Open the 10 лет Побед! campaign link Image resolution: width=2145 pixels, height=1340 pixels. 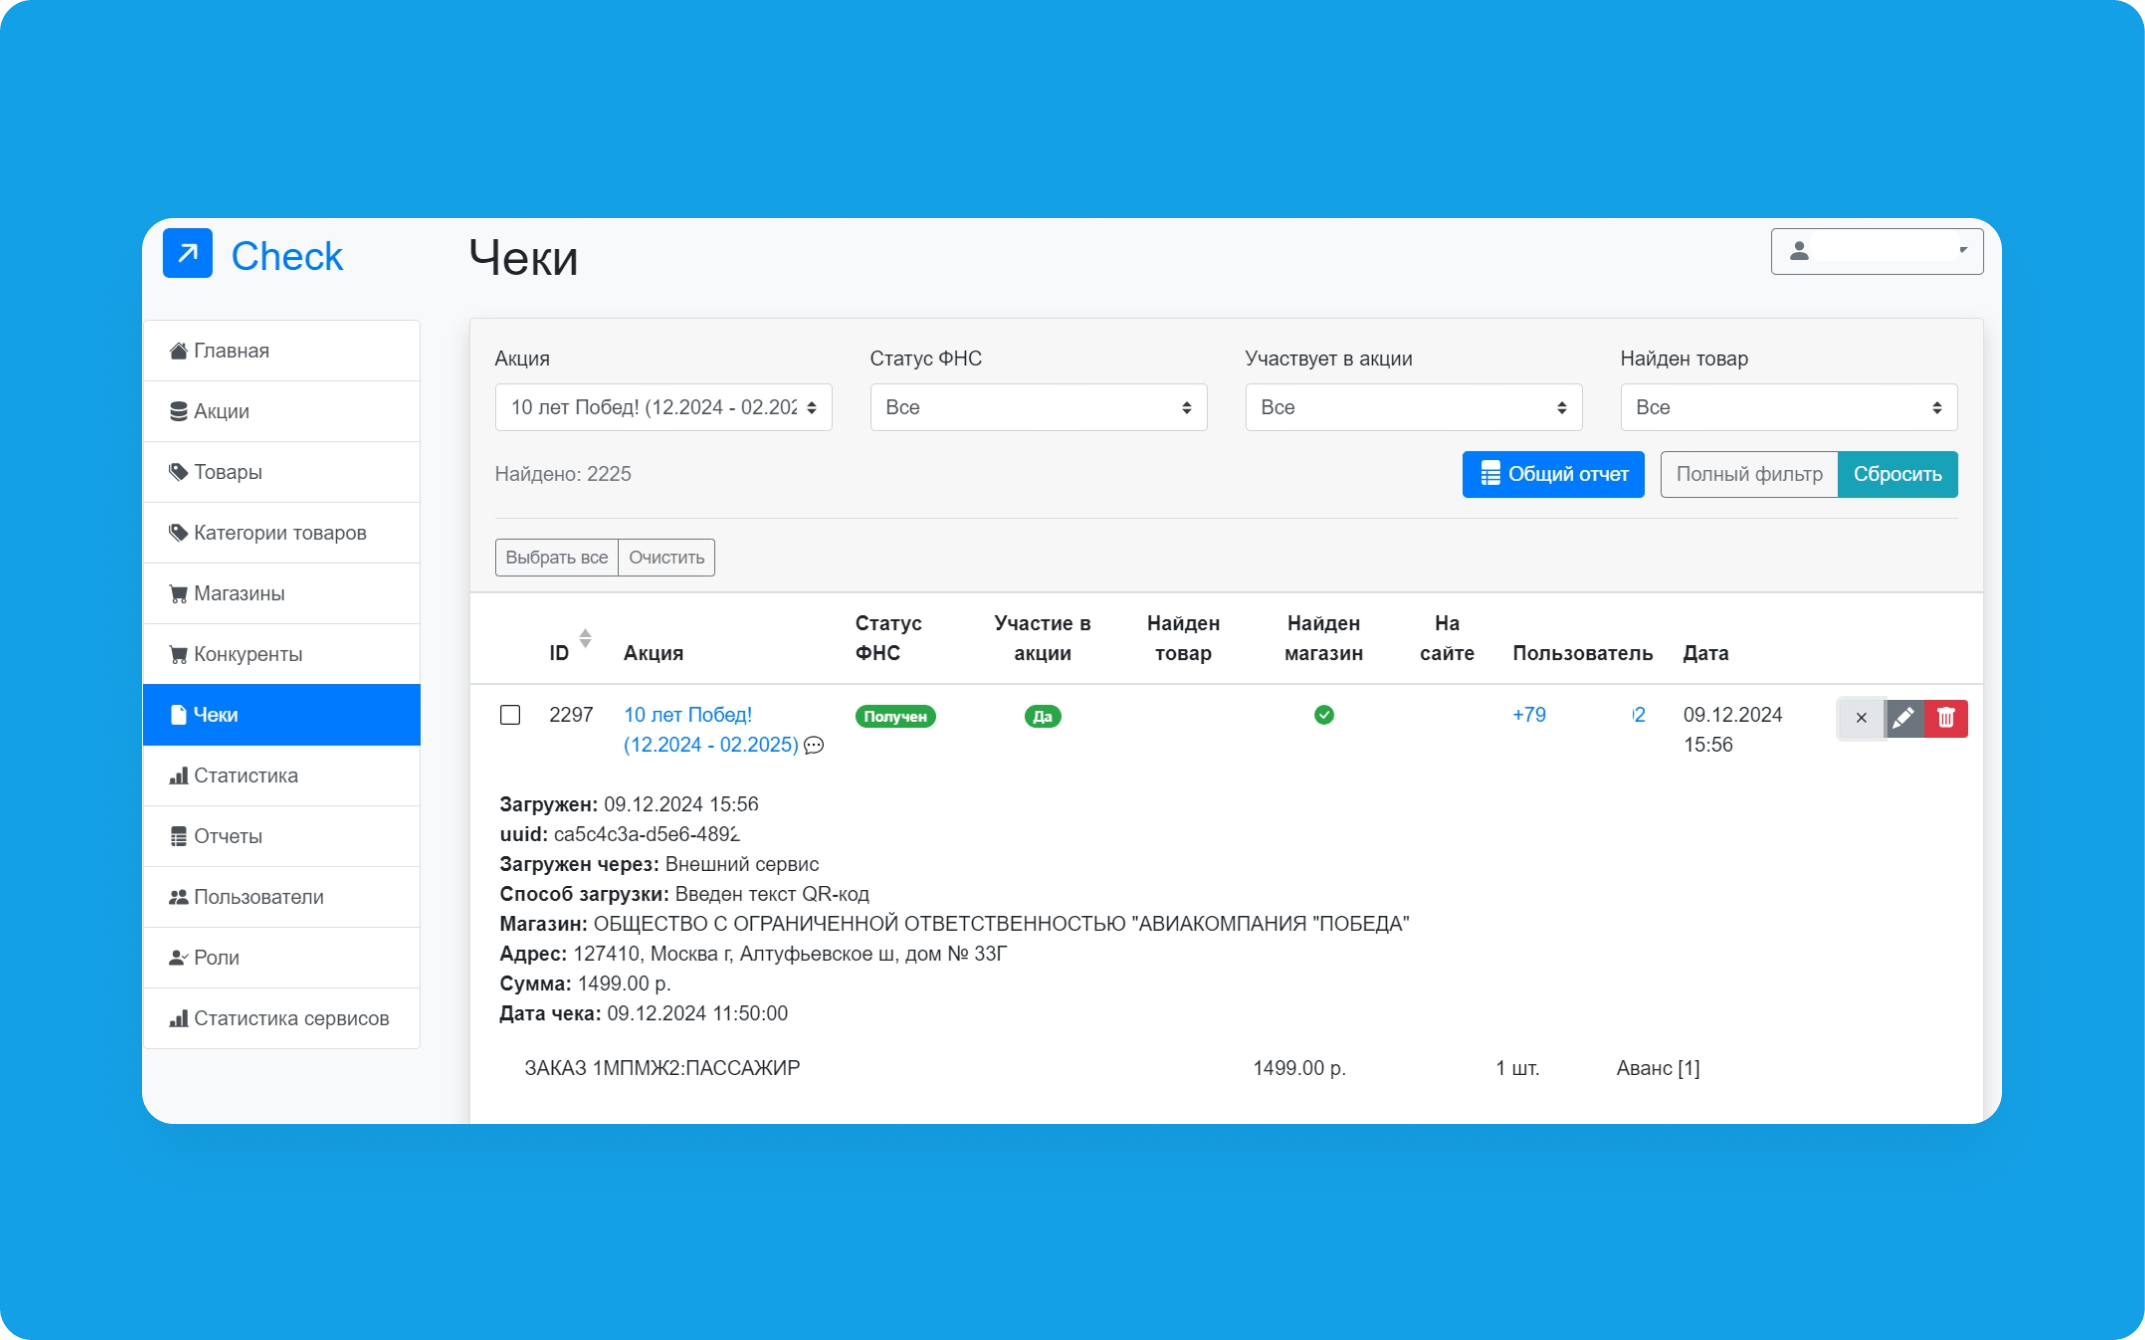688,715
